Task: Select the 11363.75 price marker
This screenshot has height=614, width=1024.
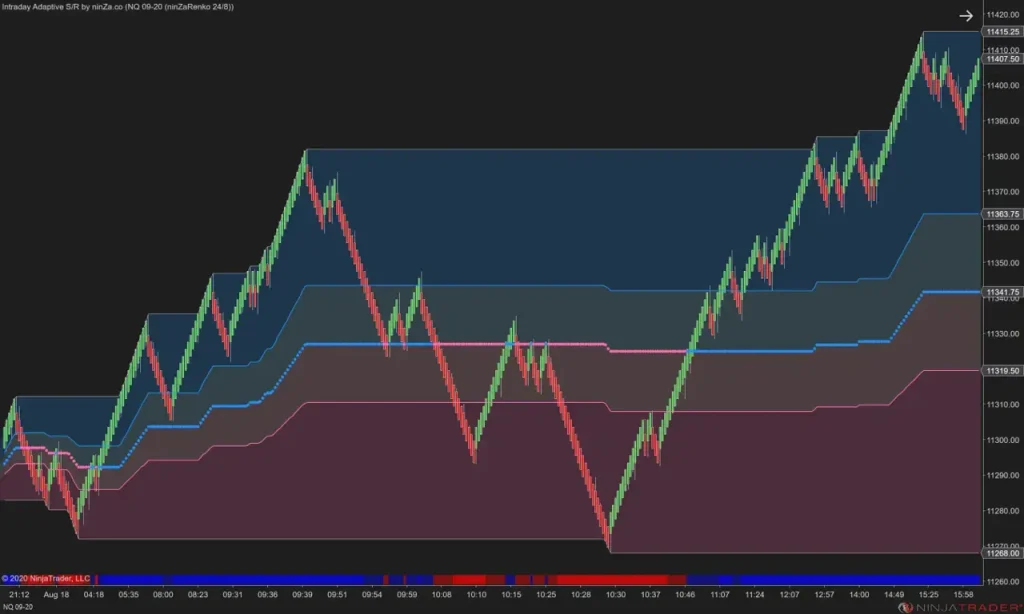Action: 1002,214
